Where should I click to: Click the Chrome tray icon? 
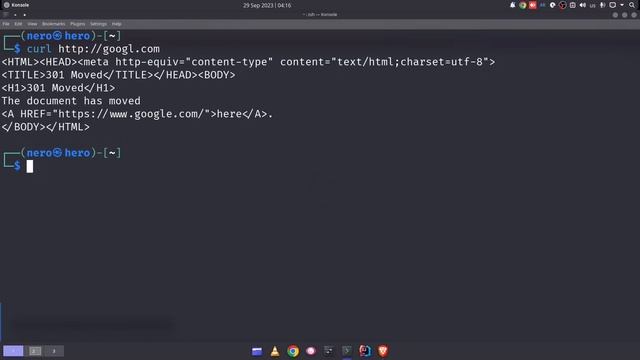522,5
